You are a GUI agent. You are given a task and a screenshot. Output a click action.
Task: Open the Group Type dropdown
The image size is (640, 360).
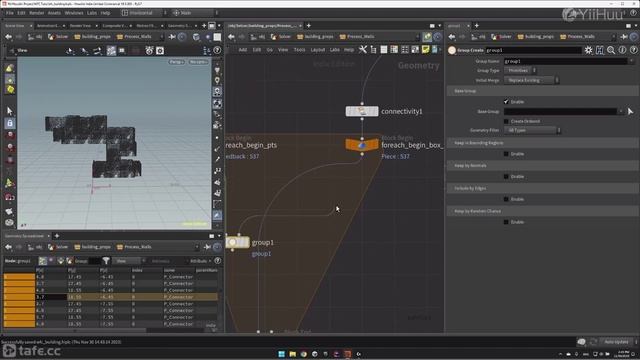[x=520, y=71]
